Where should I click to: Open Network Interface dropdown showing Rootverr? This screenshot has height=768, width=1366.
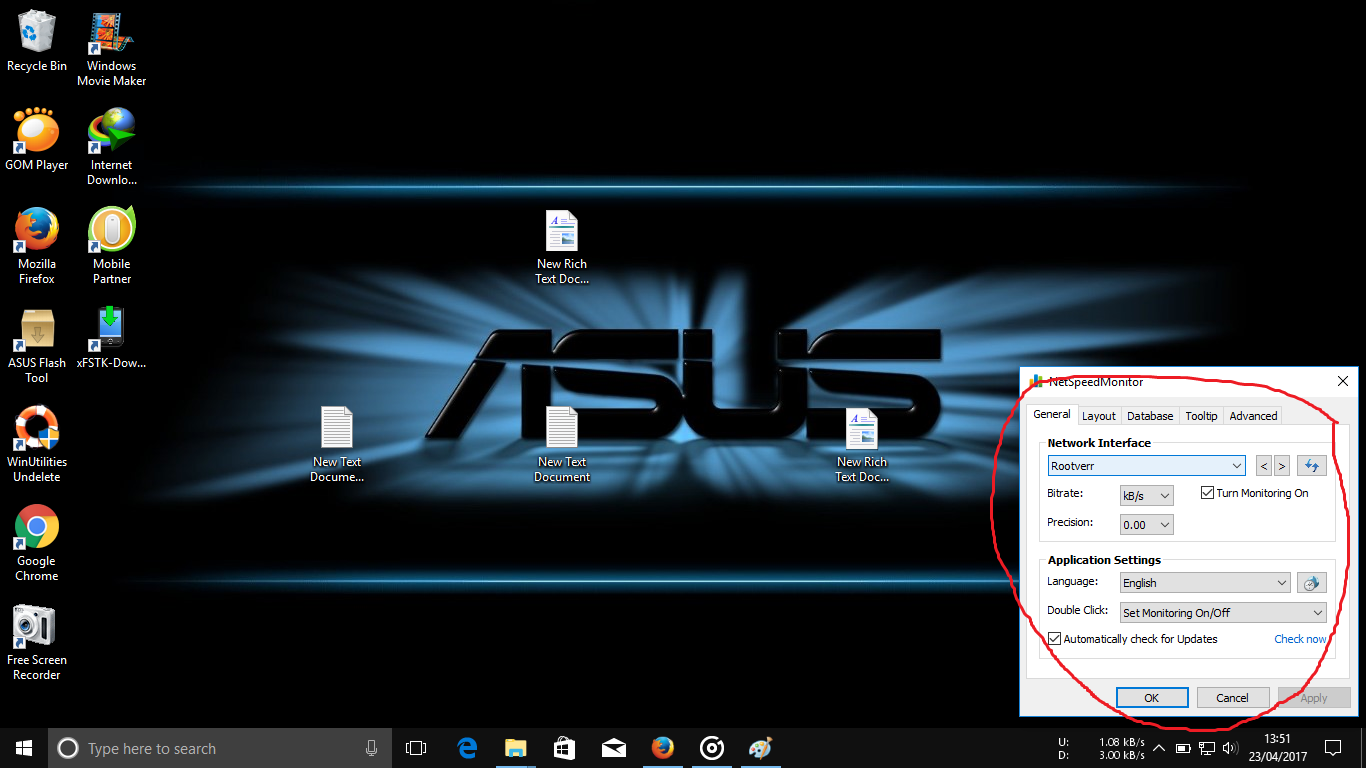point(1147,466)
